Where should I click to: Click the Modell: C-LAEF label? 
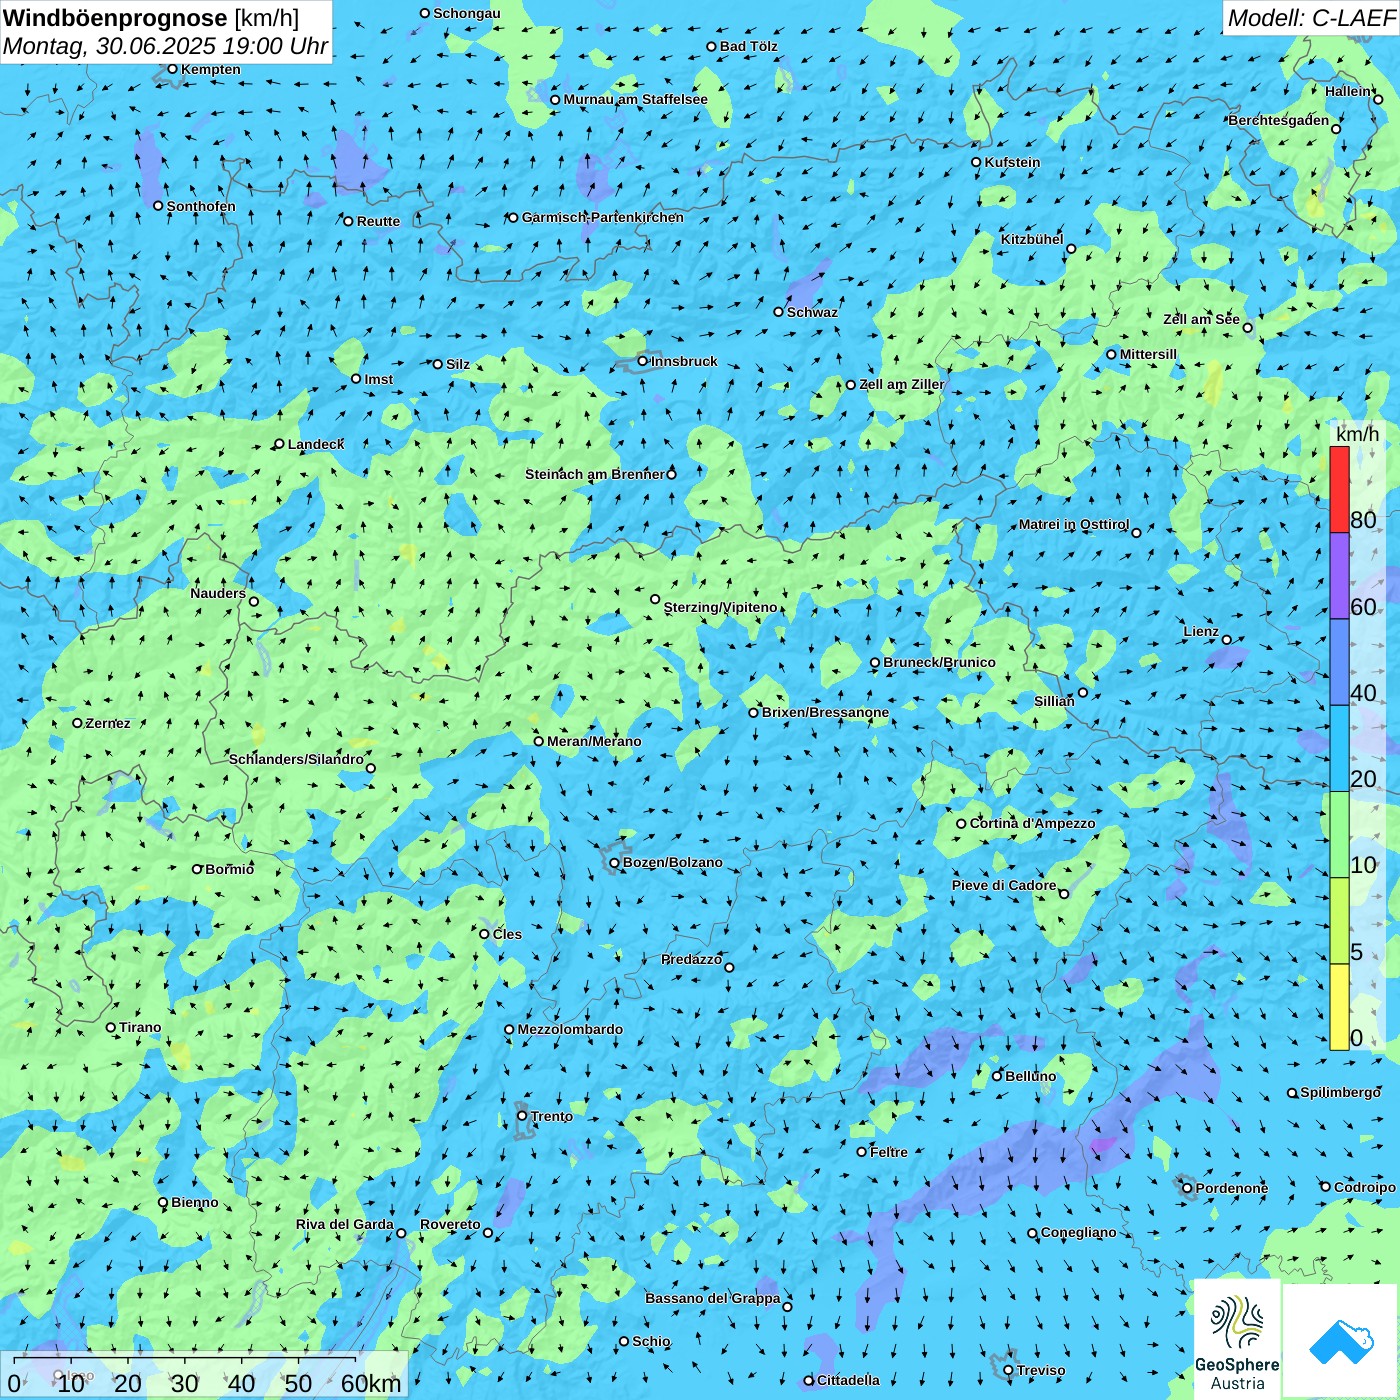[1311, 18]
